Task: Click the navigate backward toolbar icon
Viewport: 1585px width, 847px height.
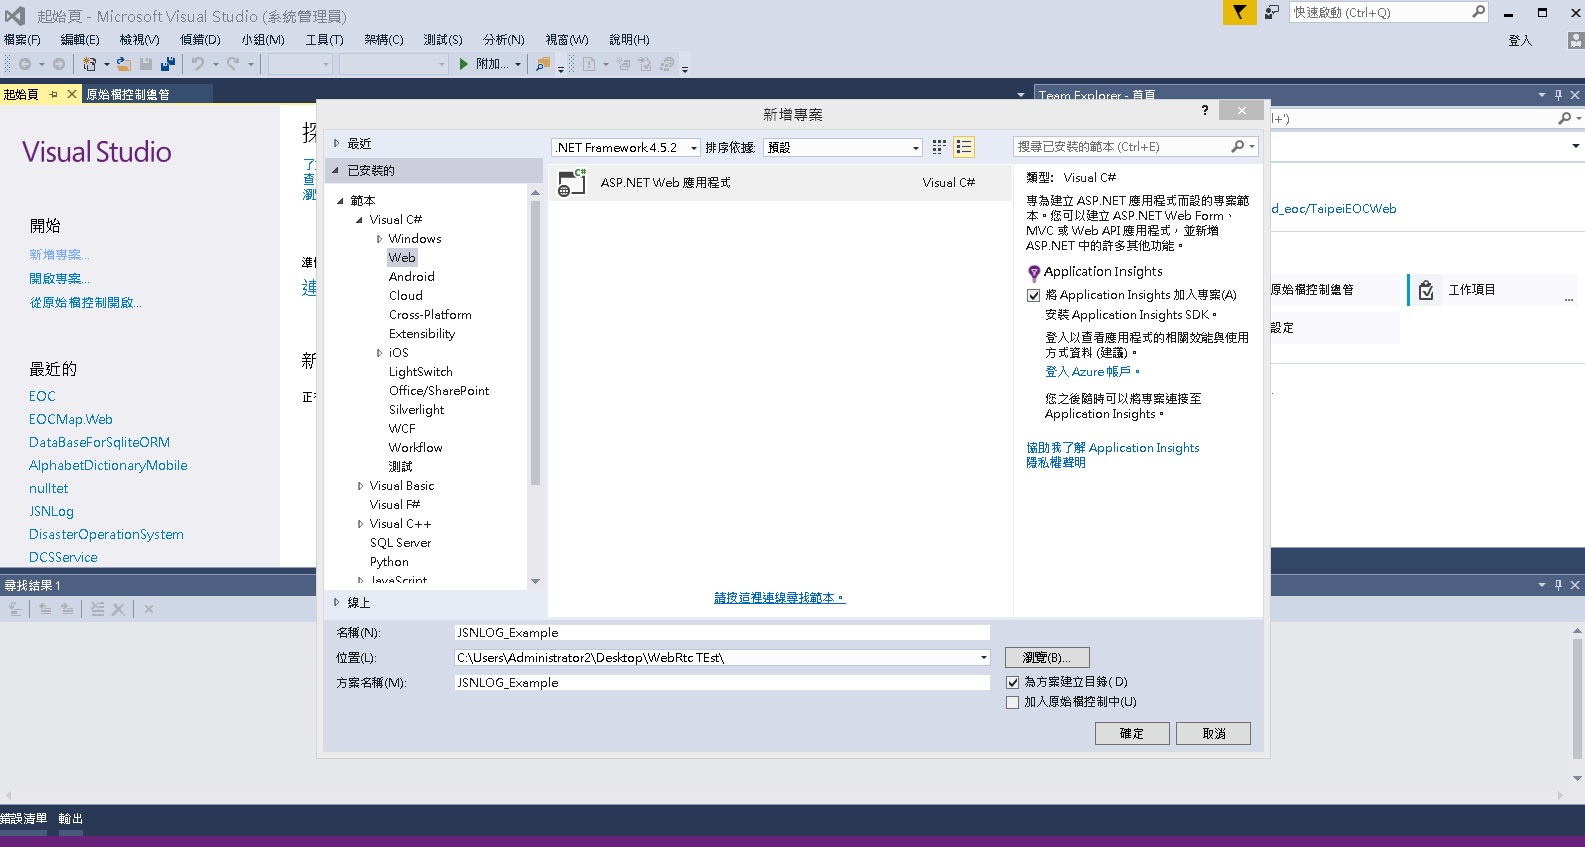Action: (25, 64)
